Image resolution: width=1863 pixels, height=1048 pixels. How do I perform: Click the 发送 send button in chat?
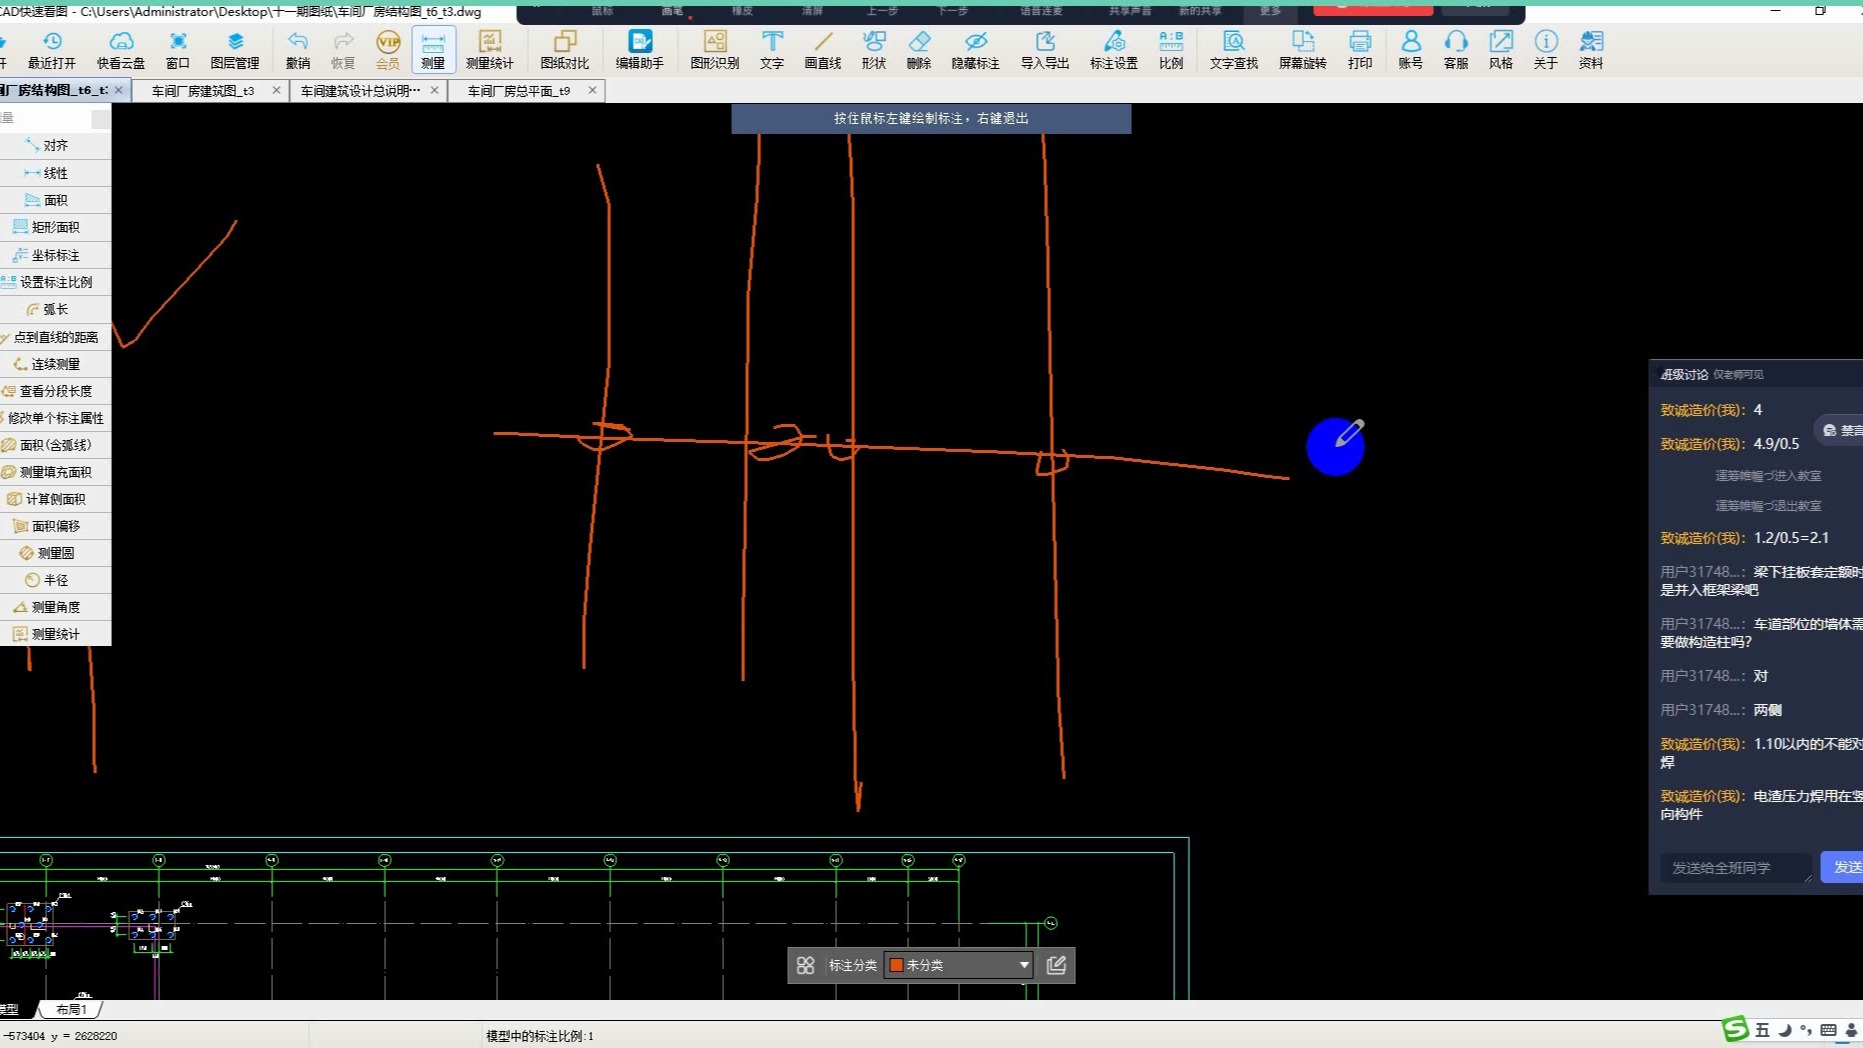(1844, 867)
